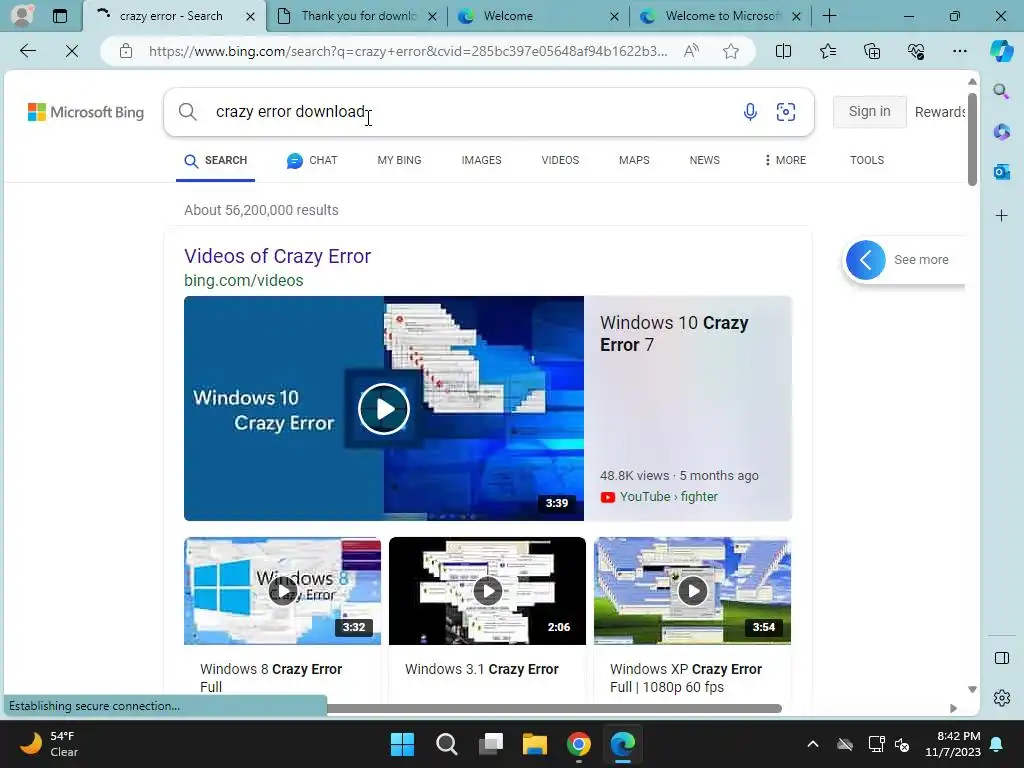The height and width of the screenshot is (768, 1024).
Task: Open Rewards link
Action: point(939,112)
